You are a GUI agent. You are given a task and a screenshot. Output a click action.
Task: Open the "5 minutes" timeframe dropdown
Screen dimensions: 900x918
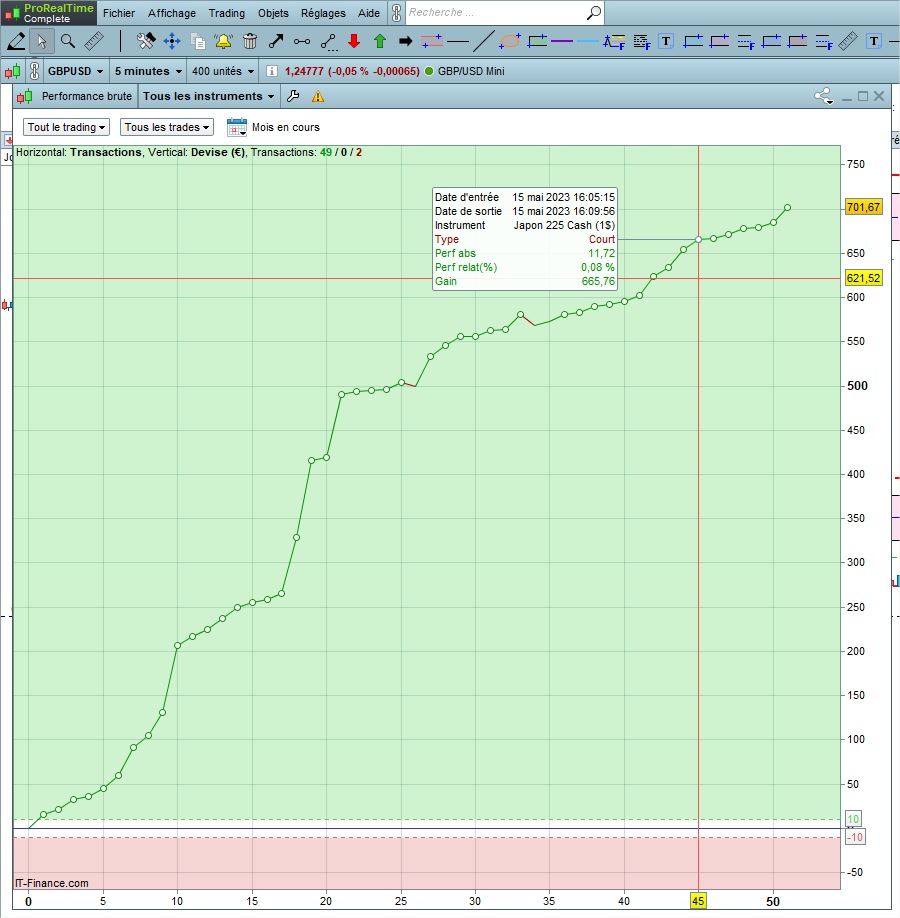click(x=148, y=72)
